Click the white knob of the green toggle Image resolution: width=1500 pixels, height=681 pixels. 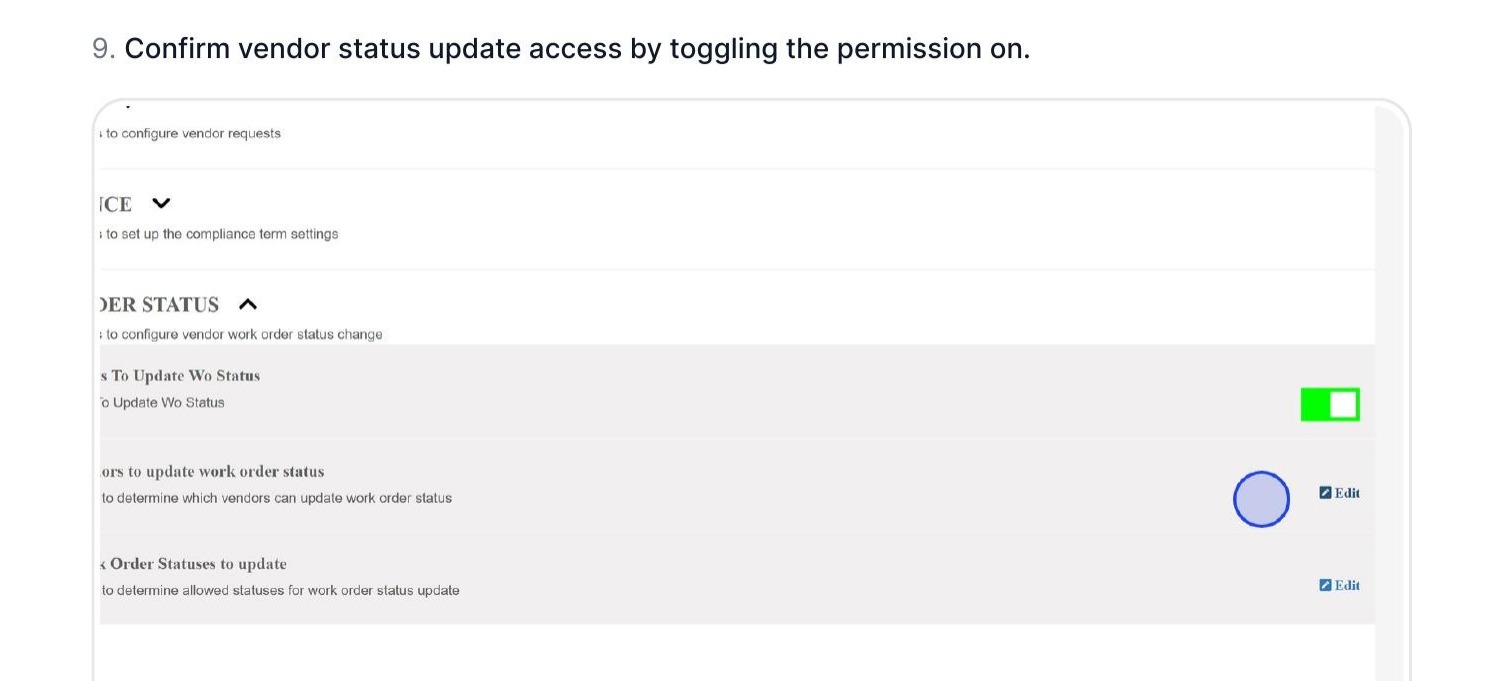[1343, 404]
